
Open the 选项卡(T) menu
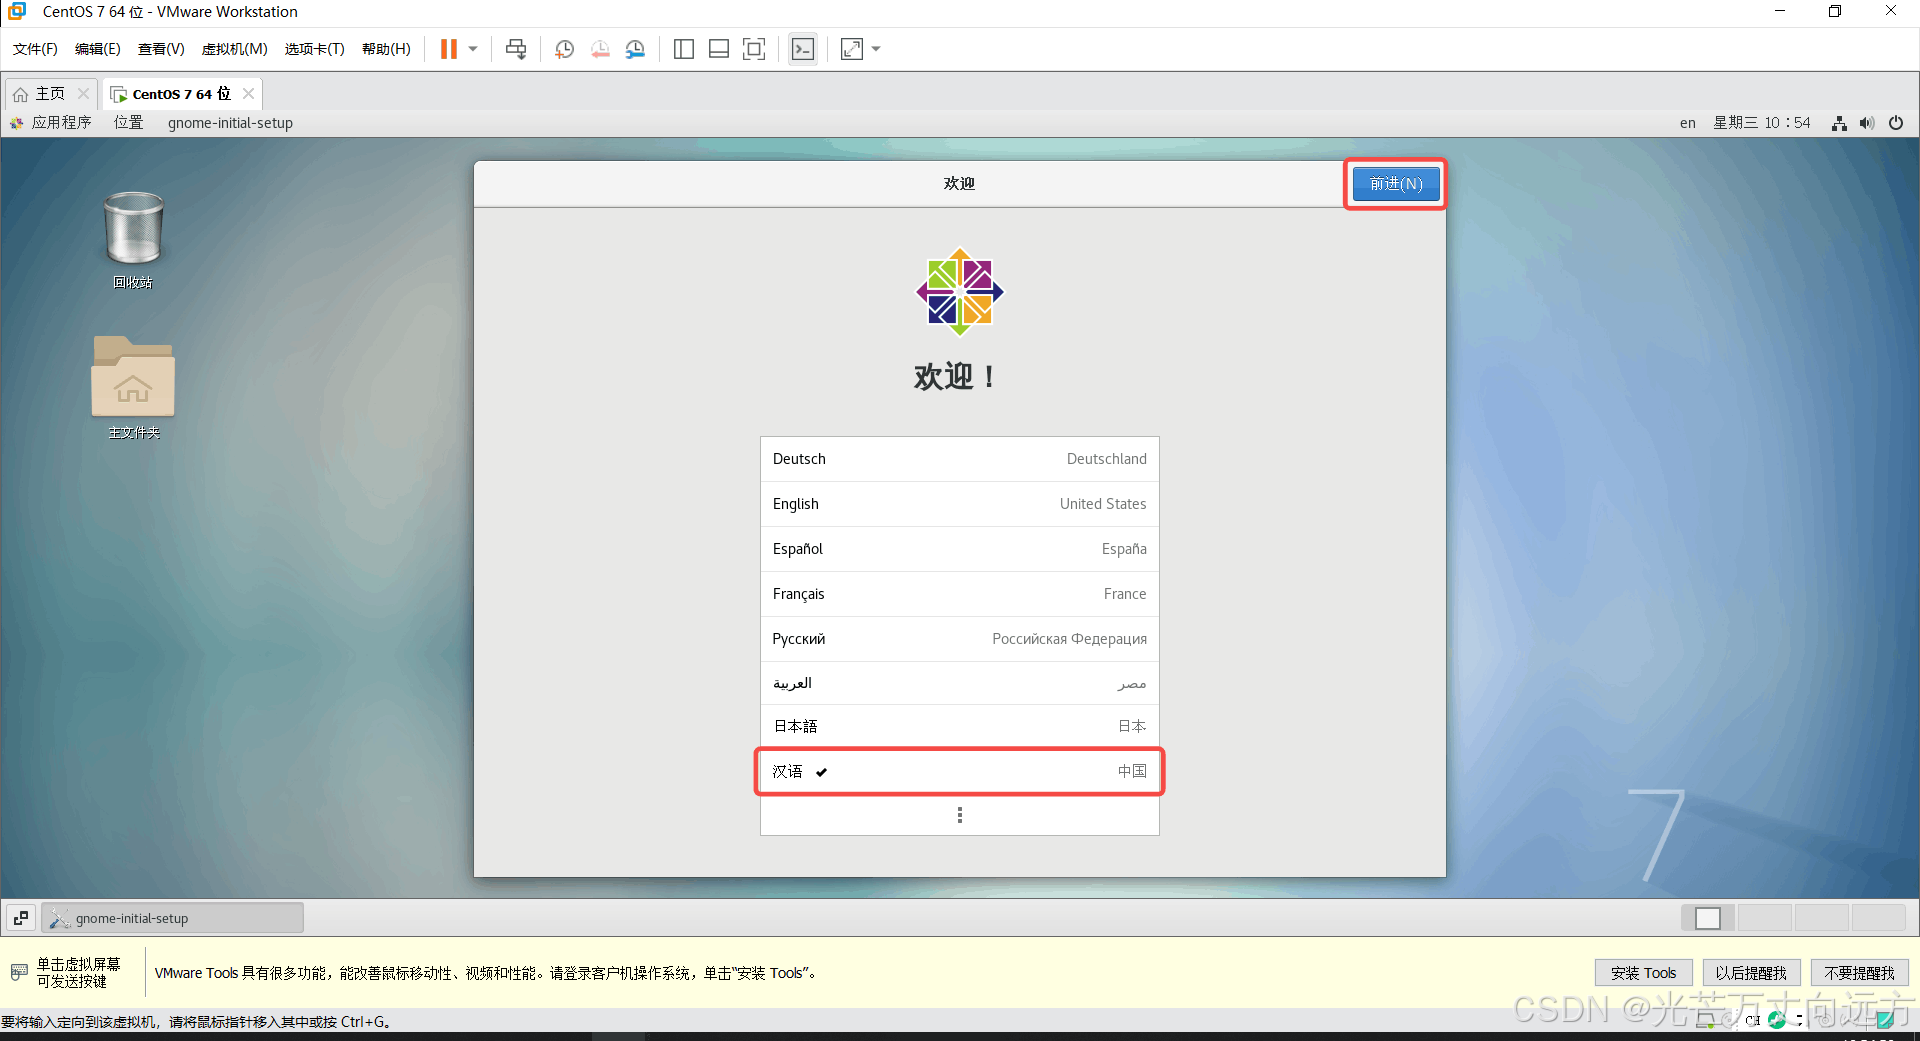coord(314,49)
